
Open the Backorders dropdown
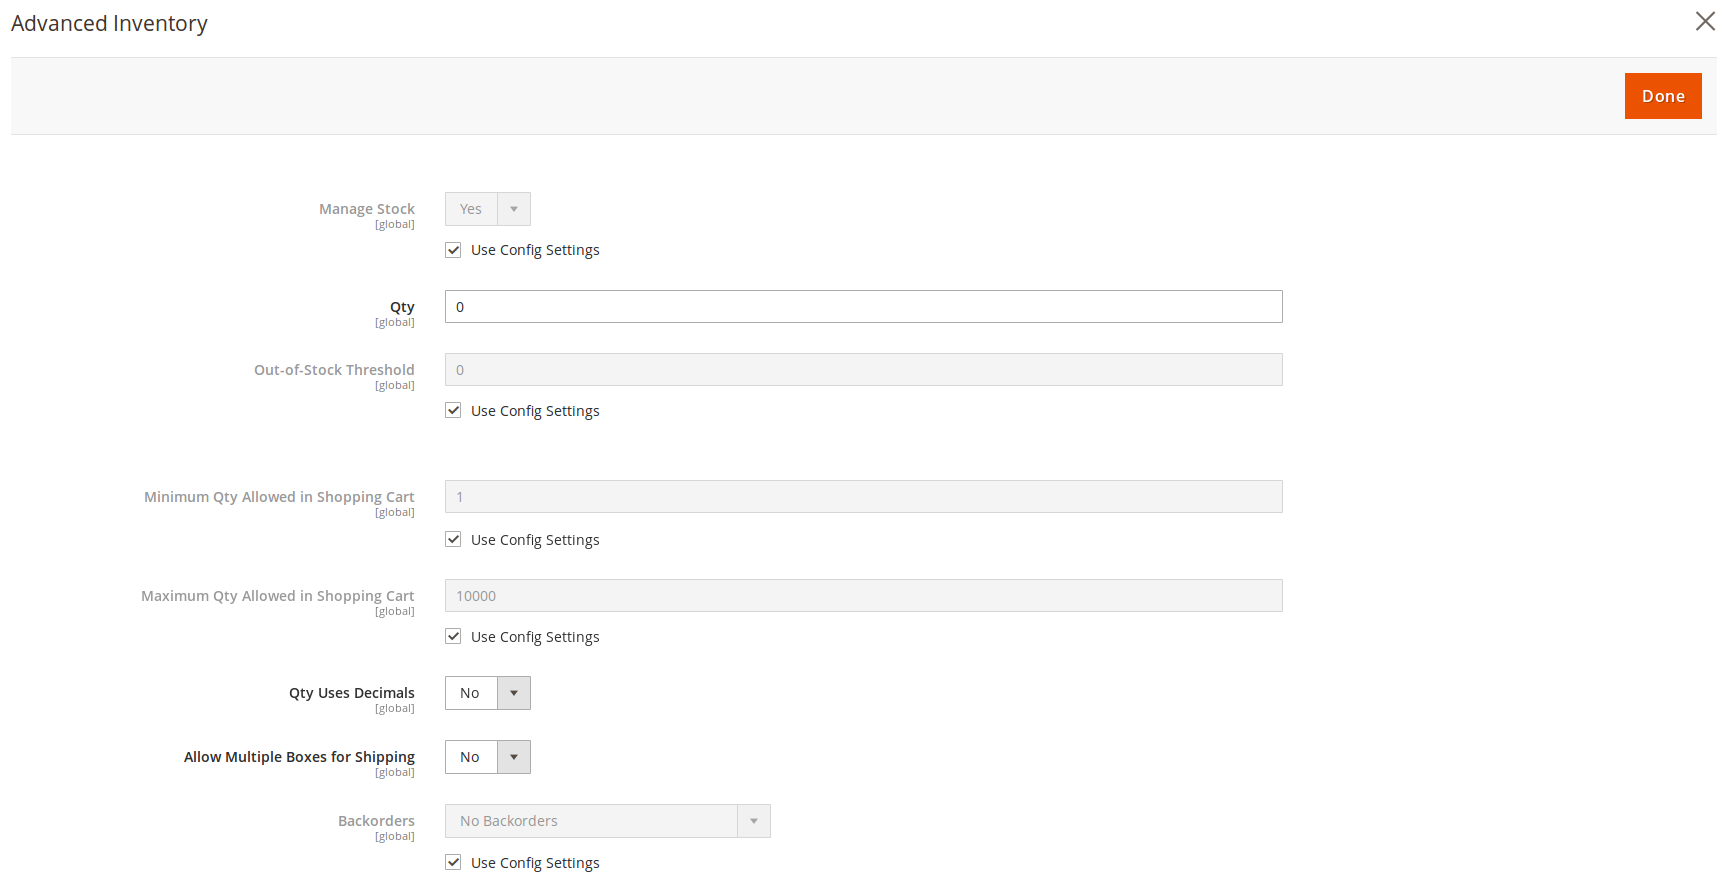[607, 821]
